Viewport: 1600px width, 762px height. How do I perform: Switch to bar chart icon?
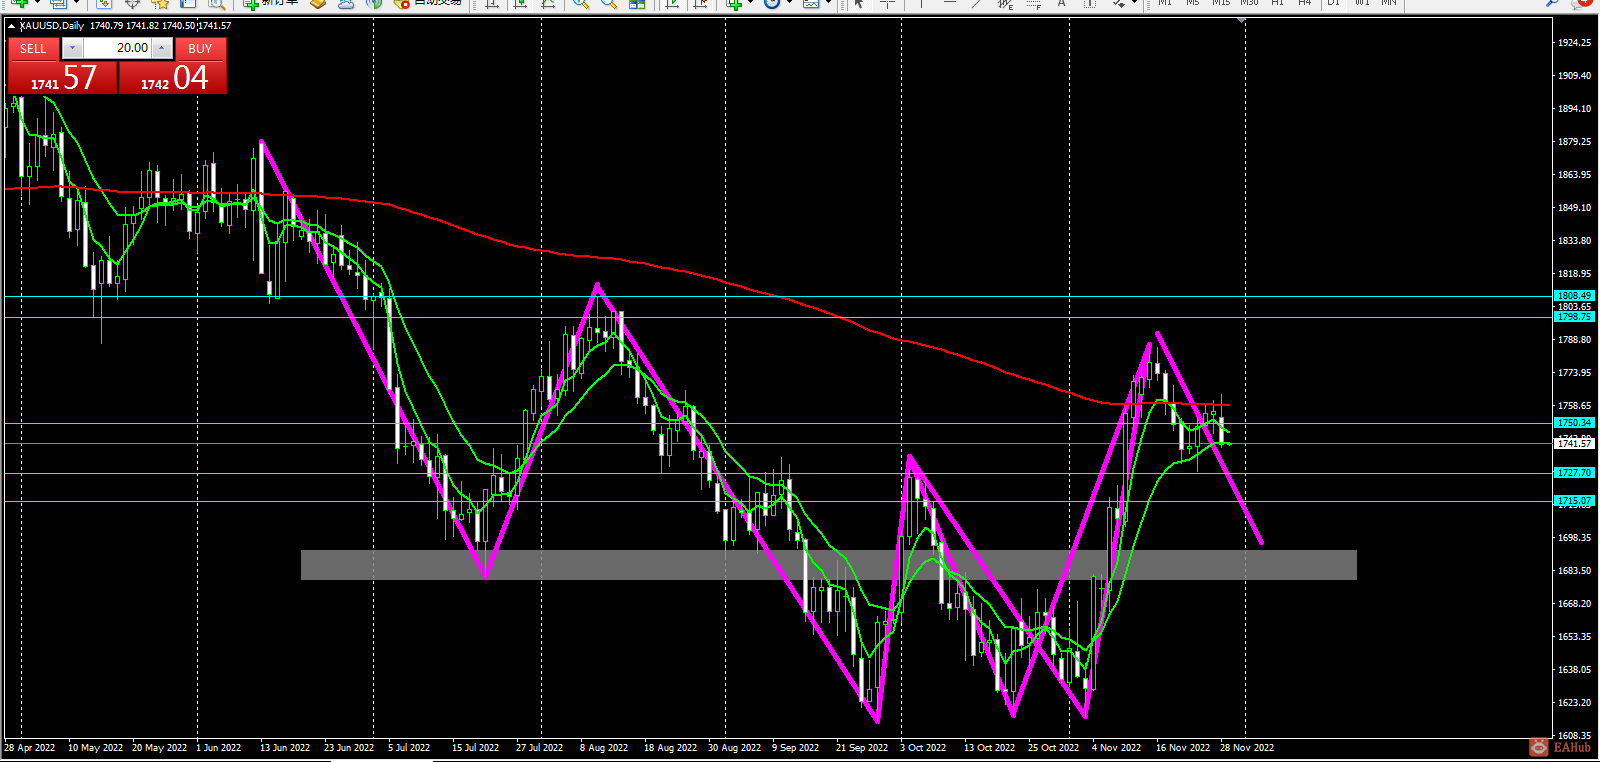[492, 4]
